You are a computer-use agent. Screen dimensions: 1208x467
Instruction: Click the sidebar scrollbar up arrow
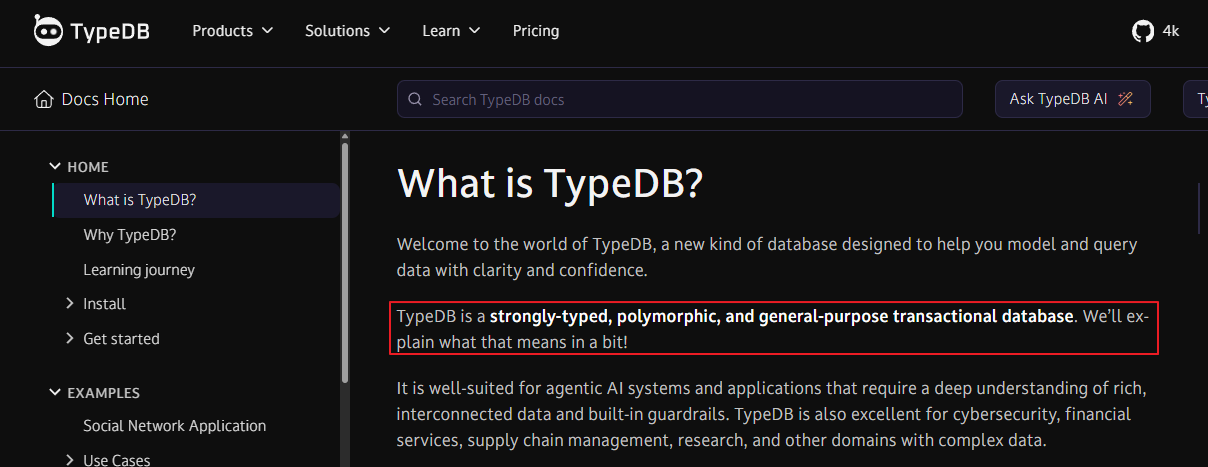pos(345,135)
